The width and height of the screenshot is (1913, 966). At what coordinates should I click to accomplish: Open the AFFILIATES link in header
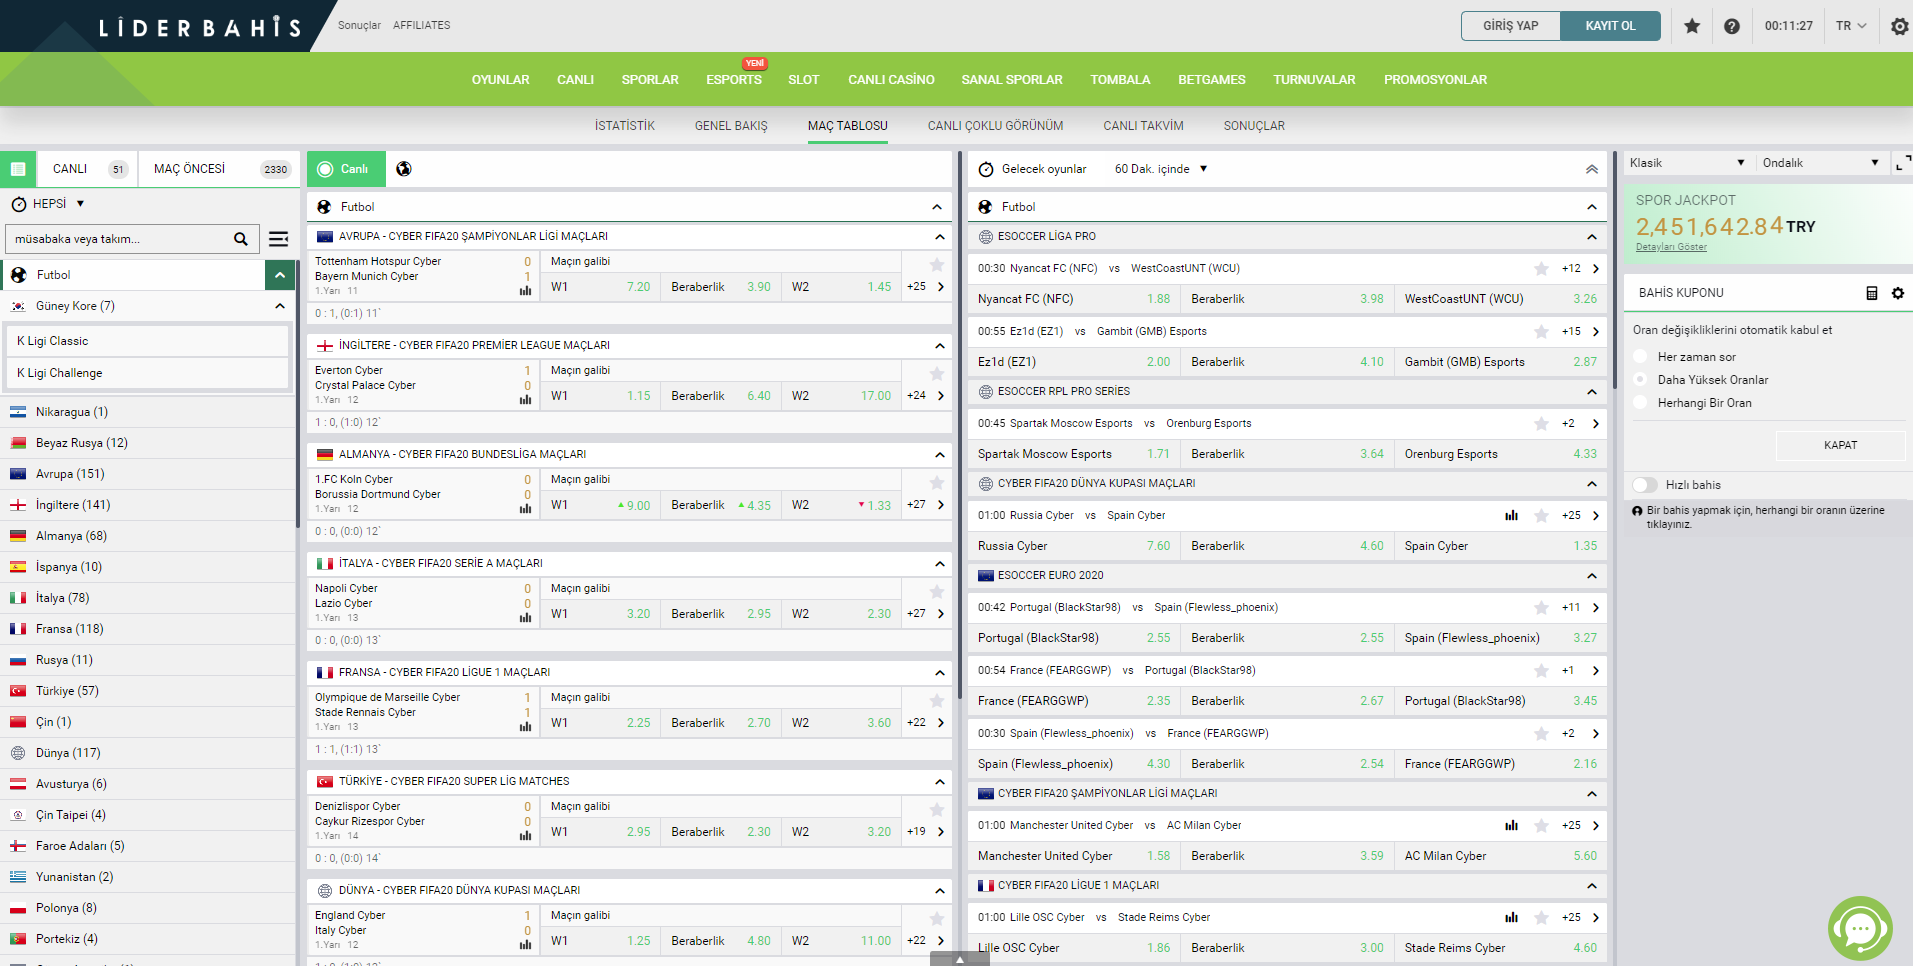tap(421, 25)
